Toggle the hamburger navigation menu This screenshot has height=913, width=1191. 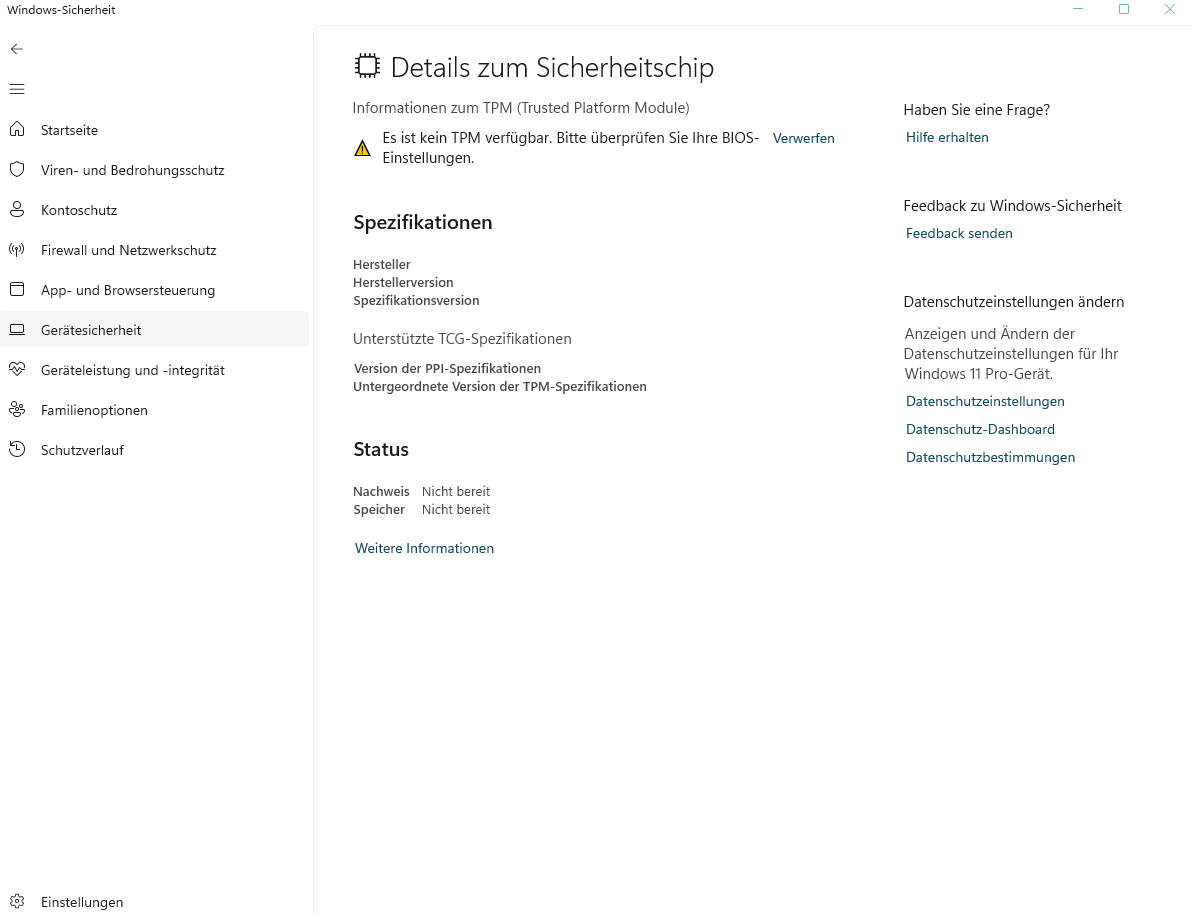[x=17, y=89]
